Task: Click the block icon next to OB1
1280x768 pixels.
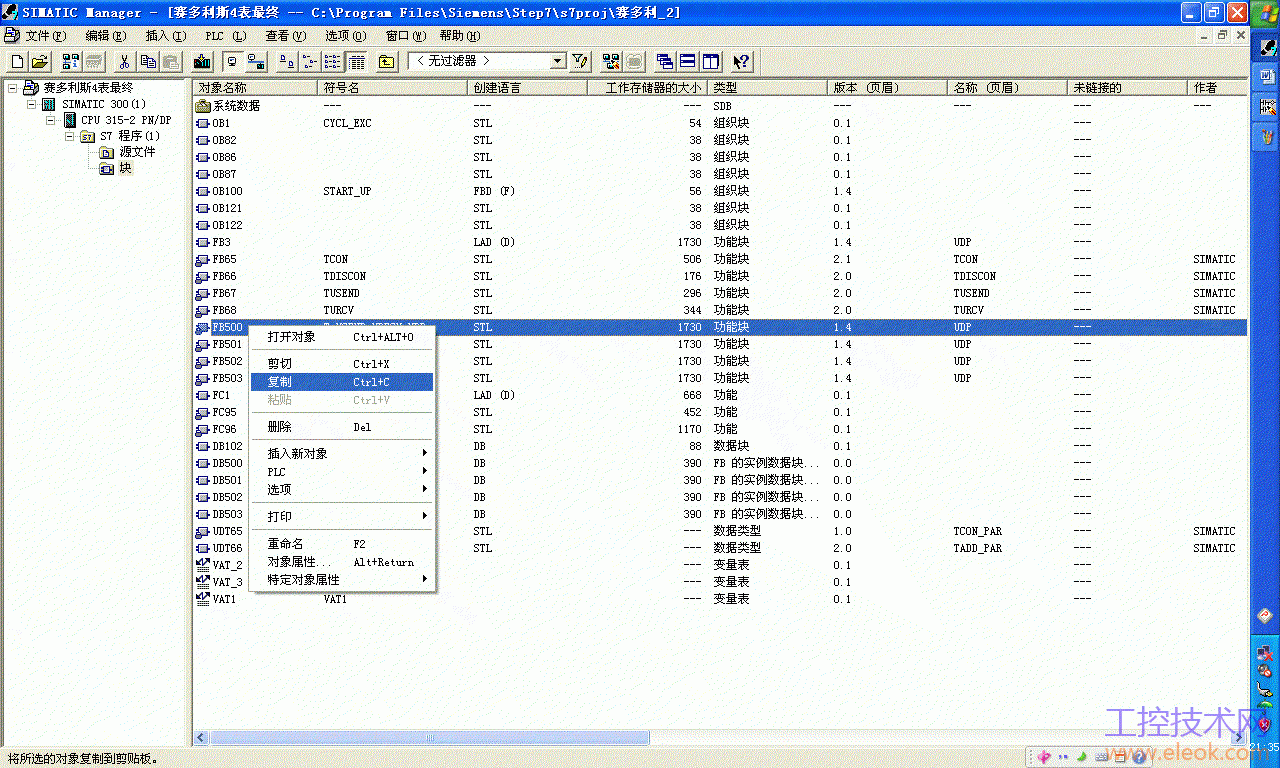Action: 203,123
